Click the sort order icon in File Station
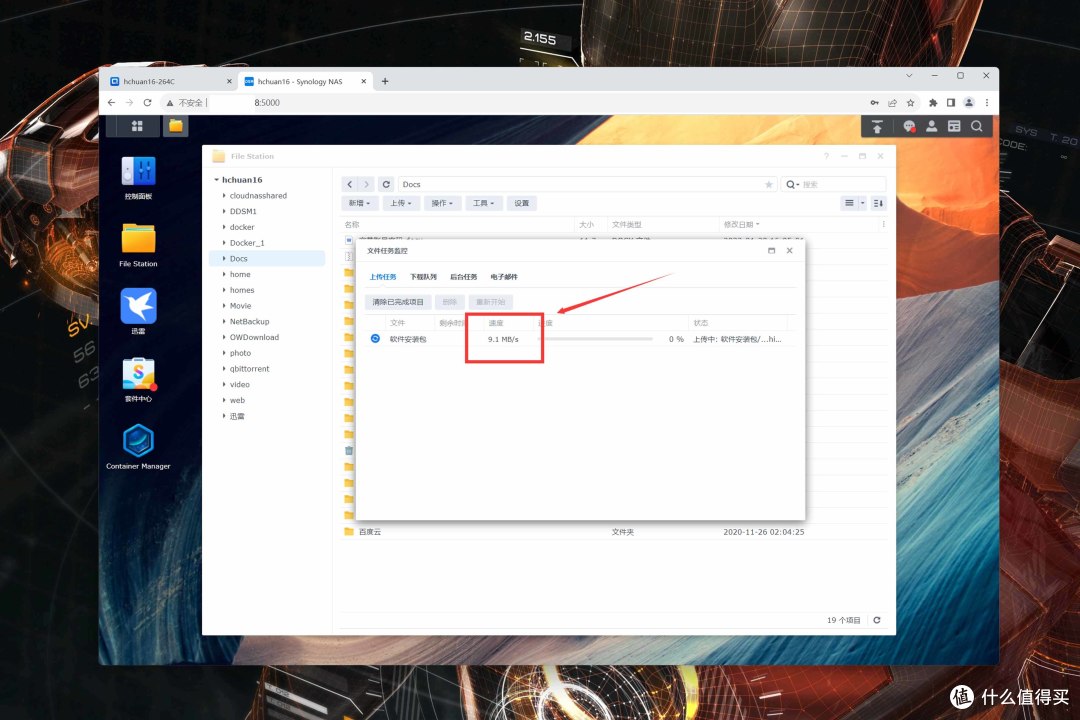 tap(878, 203)
